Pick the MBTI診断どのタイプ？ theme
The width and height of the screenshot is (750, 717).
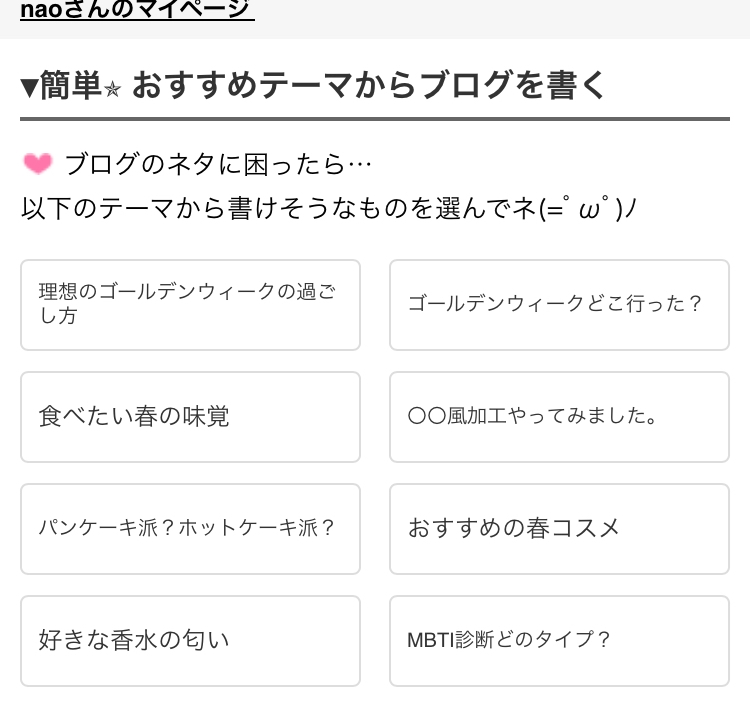(559, 640)
